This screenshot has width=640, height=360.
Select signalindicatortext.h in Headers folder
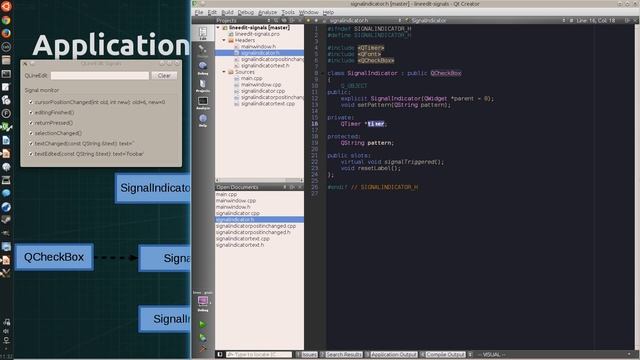click(265, 65)
